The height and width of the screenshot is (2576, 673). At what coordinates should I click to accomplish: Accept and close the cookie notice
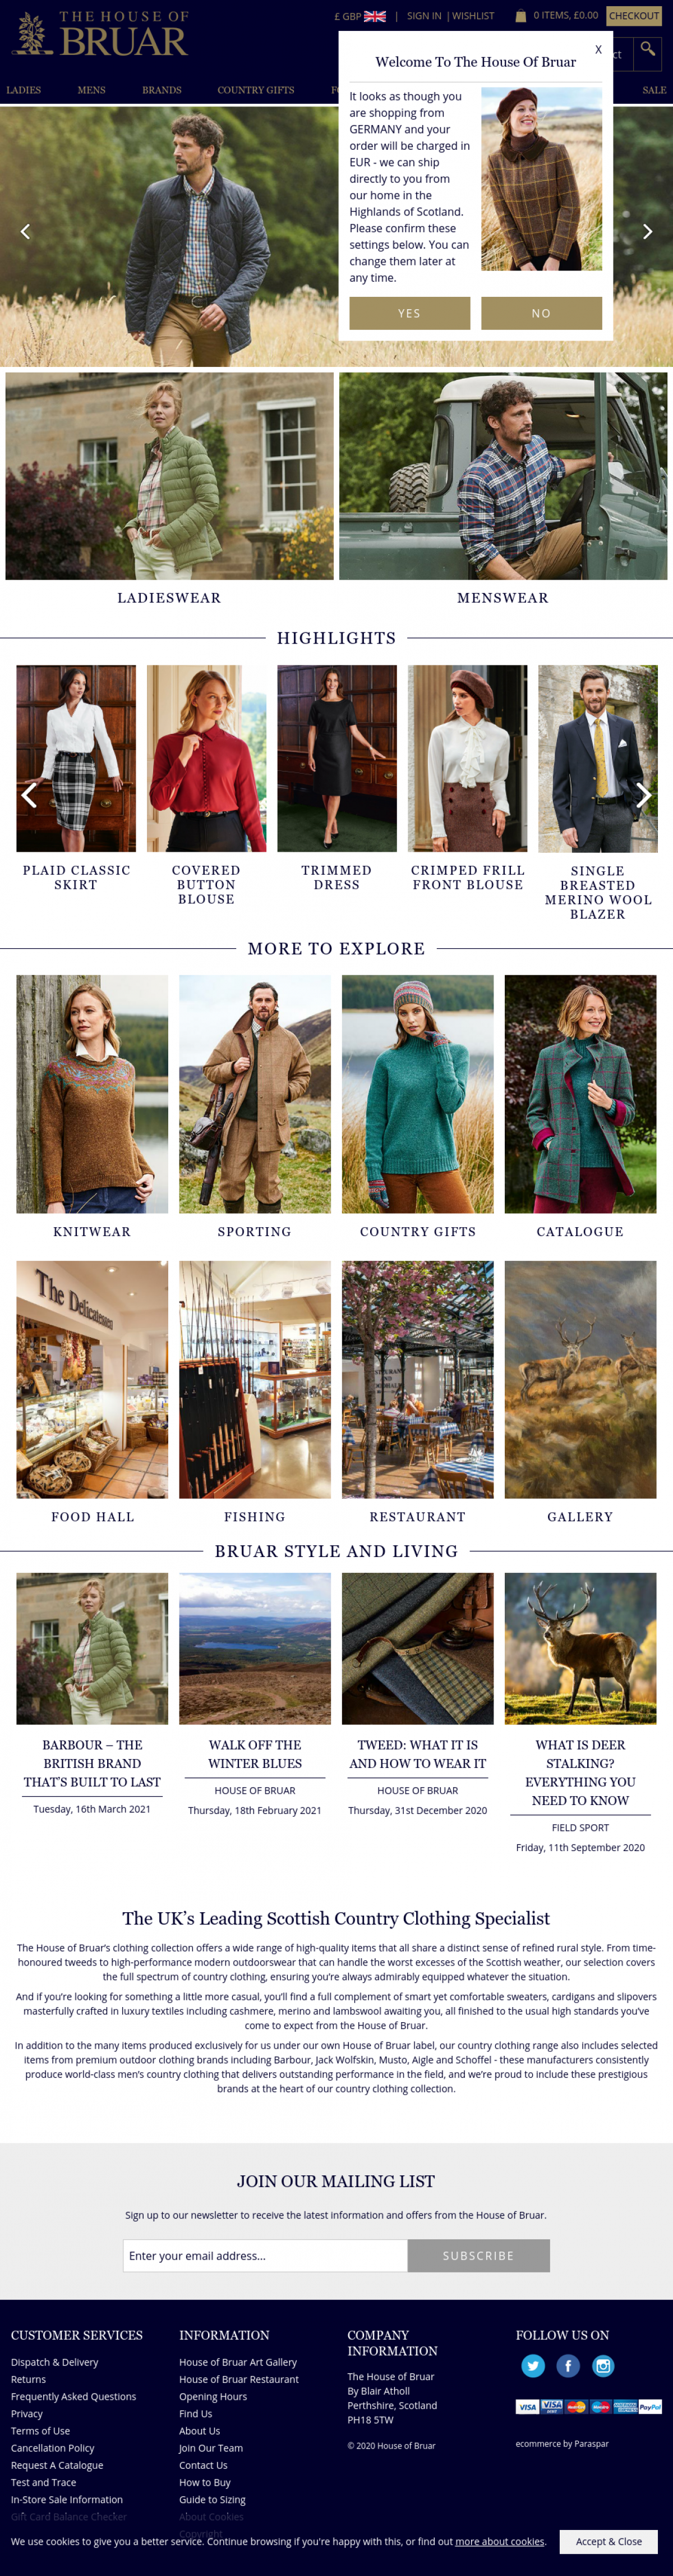pyautogui.click(x=609, y=2541)
